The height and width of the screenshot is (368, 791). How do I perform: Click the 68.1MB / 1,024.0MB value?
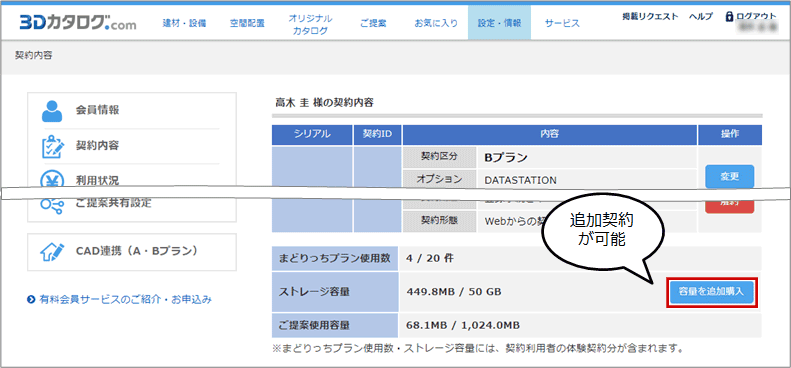463,326
